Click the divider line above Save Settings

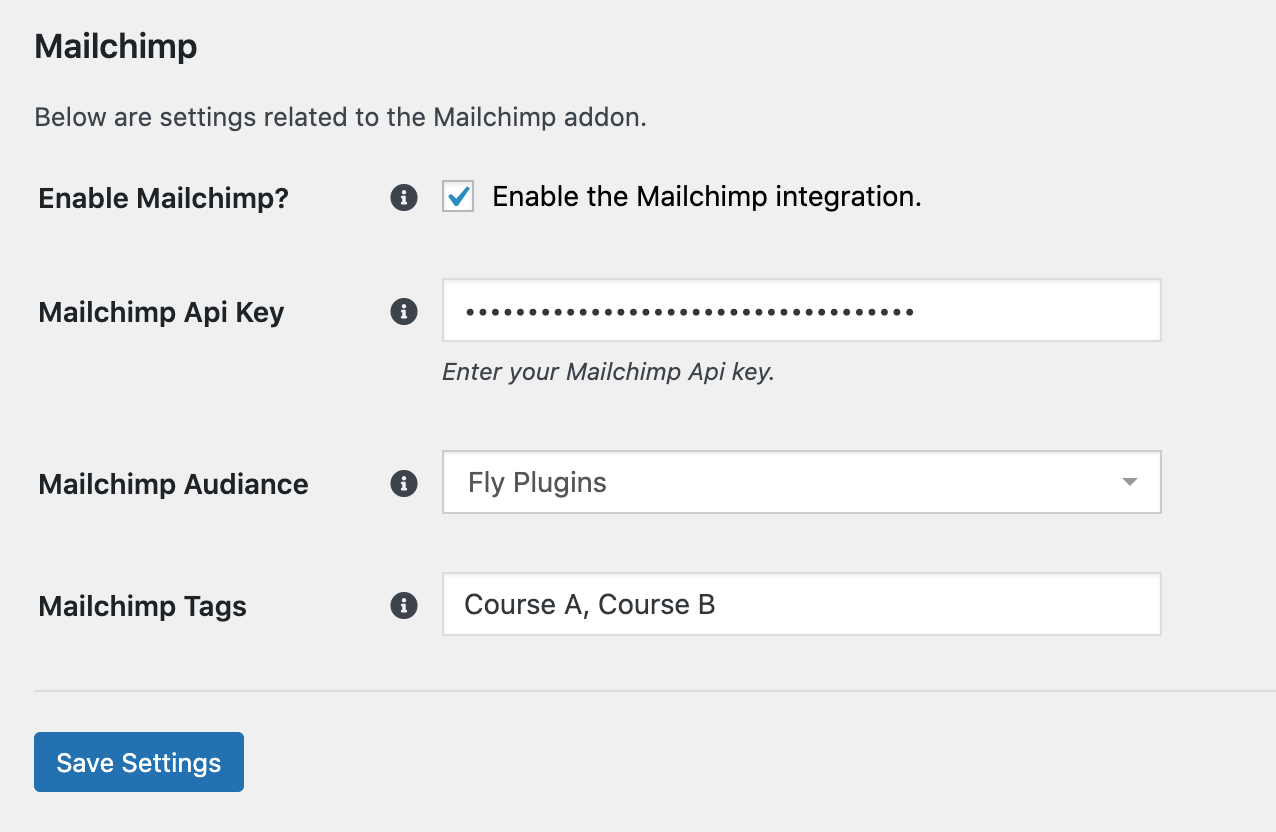pos(650,690)
